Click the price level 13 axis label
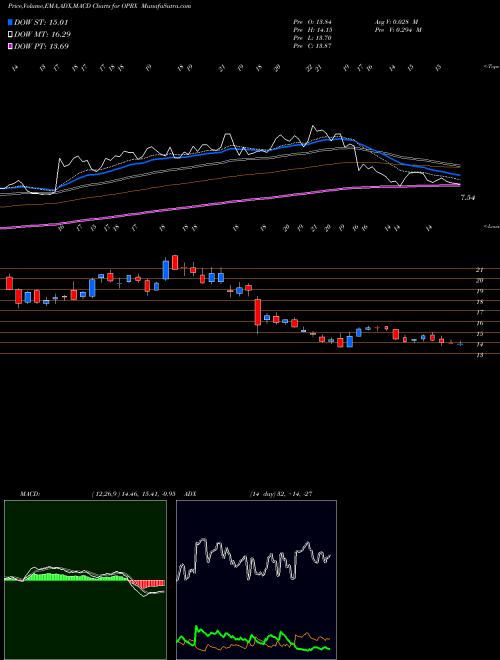 (x=479, y=355)
